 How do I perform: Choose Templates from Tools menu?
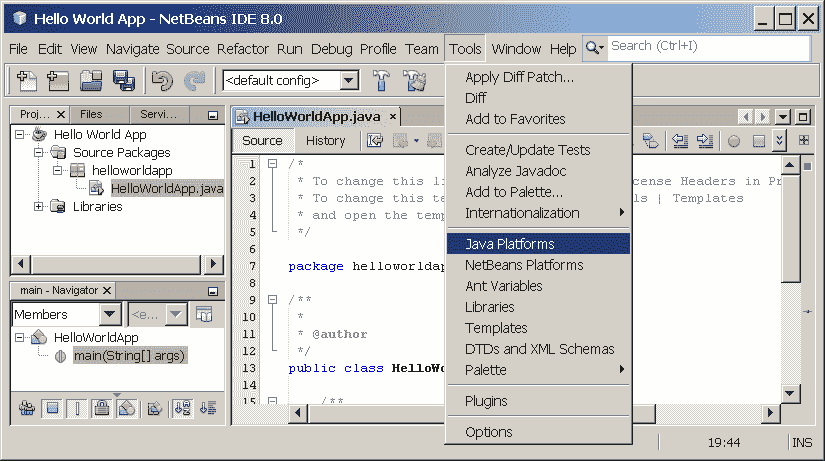538,328
